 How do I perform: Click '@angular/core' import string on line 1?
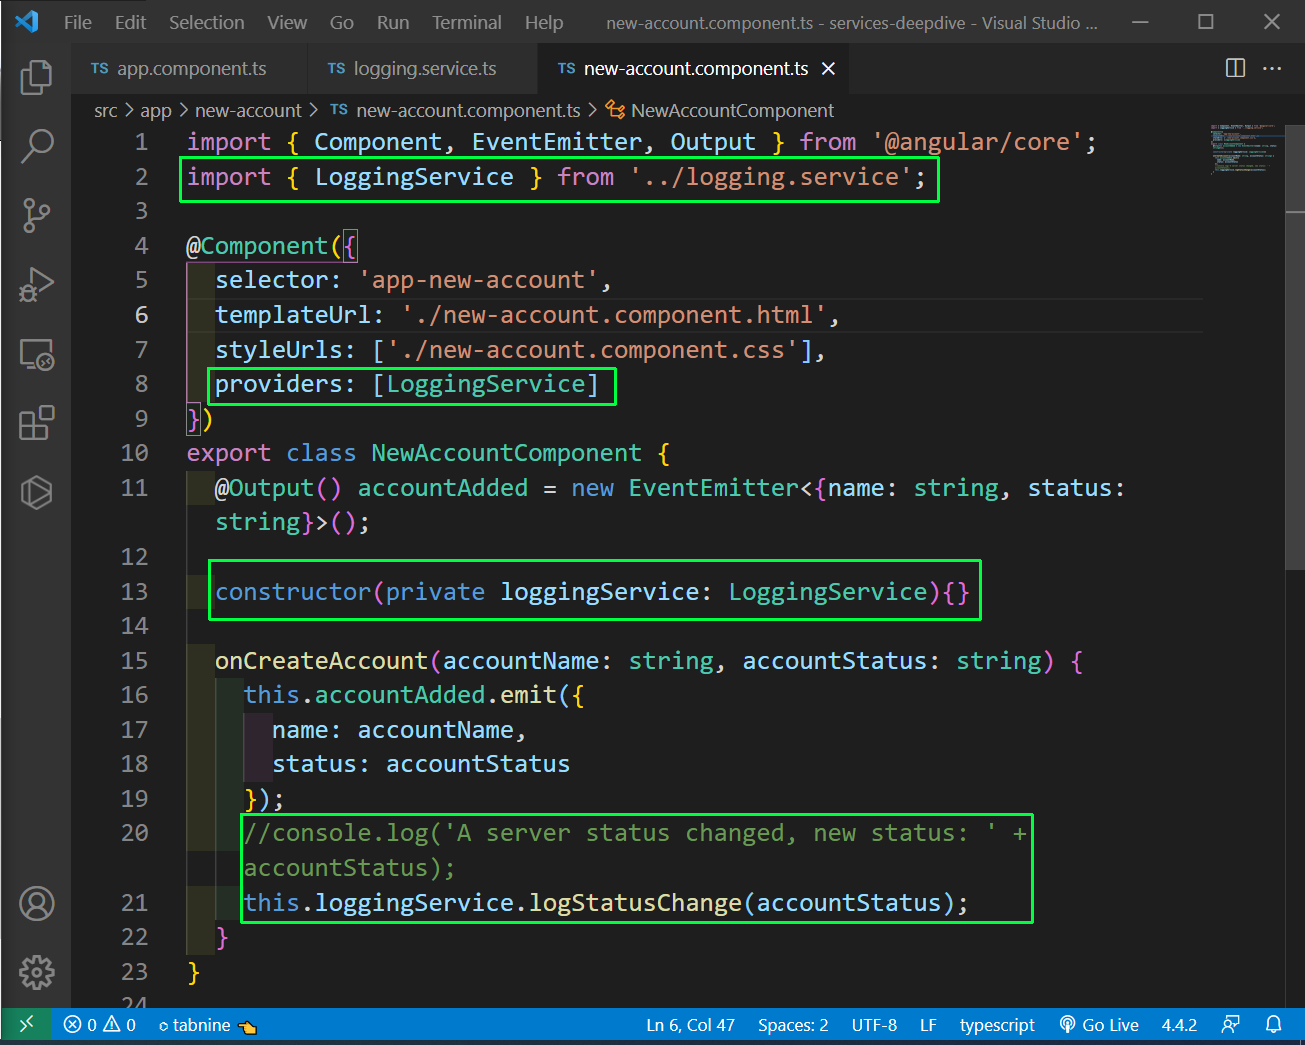(x=977, y=142)
